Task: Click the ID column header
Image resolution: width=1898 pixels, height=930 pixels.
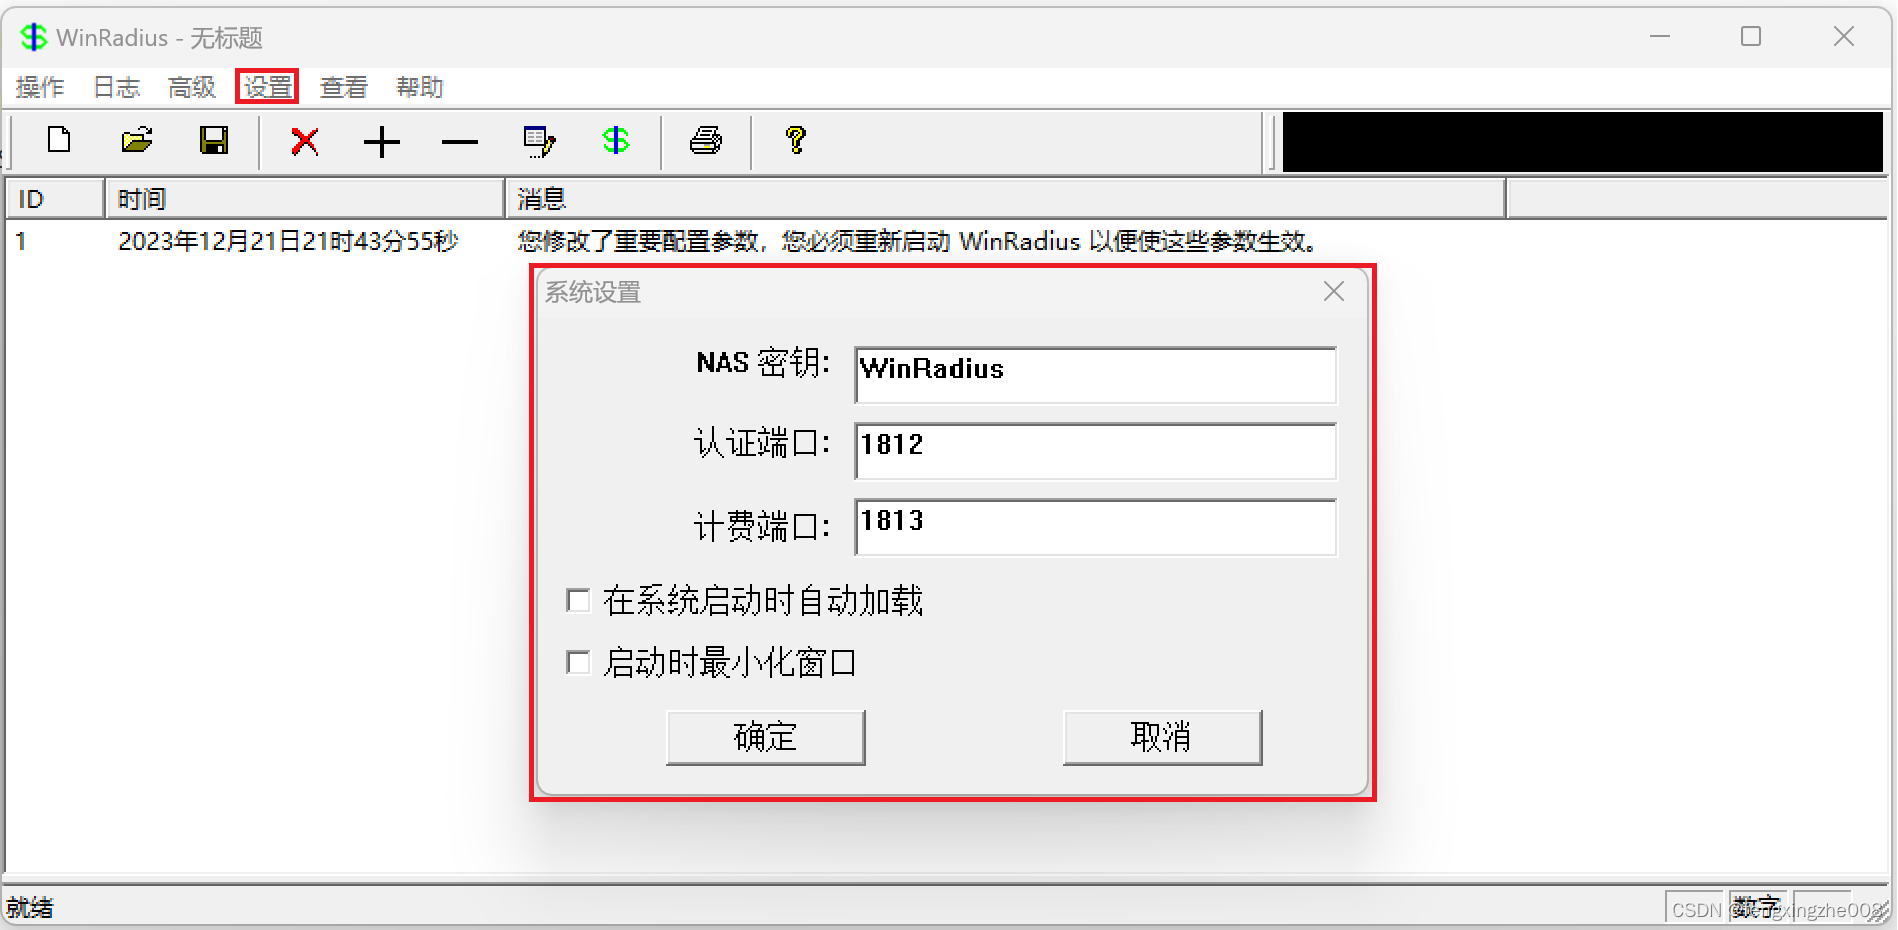Action: (55, 199)
